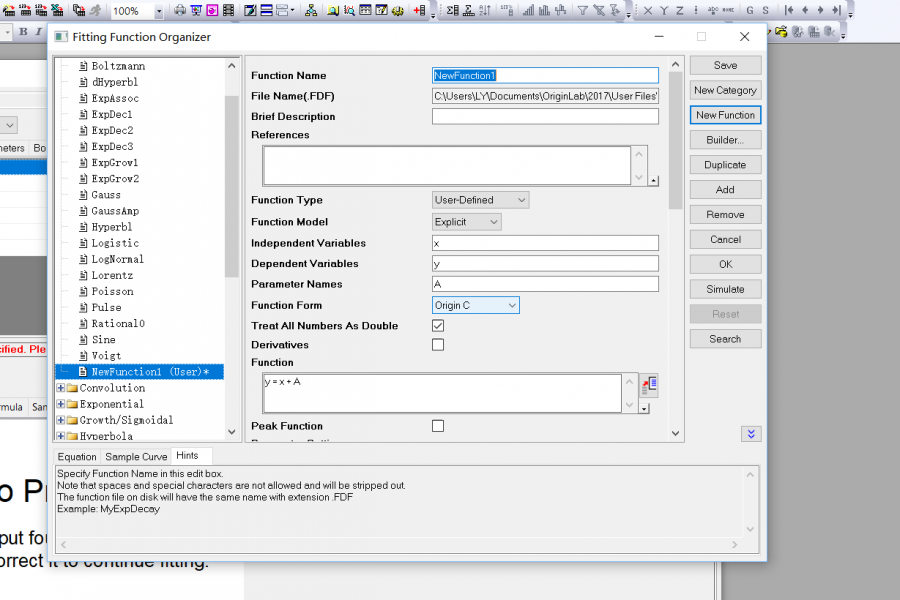The width and height of the screenshot is (900, 600).
Task: Click the Search button
Action: coord(726,339)
